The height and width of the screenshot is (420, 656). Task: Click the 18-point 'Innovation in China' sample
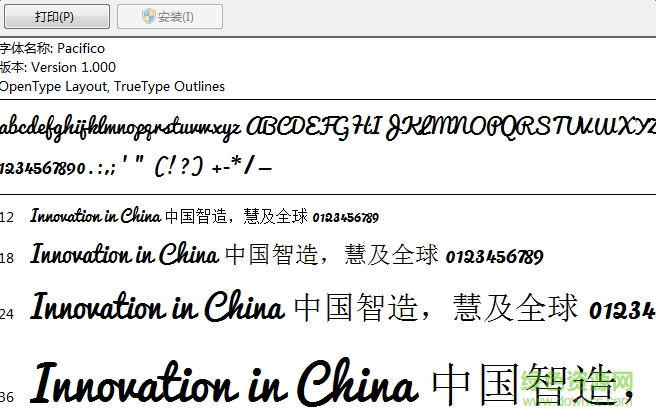(125, 254)
